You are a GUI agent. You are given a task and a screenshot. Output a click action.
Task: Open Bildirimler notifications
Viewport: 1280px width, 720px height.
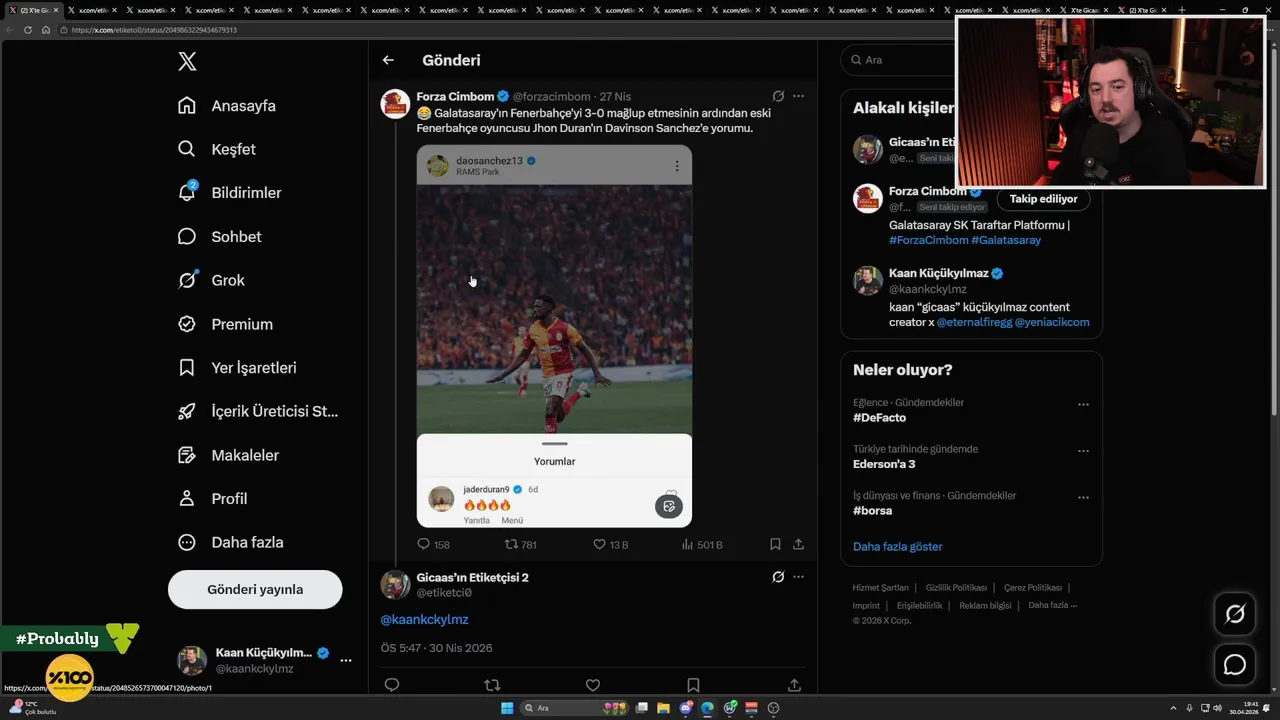(x=246, y=193)
